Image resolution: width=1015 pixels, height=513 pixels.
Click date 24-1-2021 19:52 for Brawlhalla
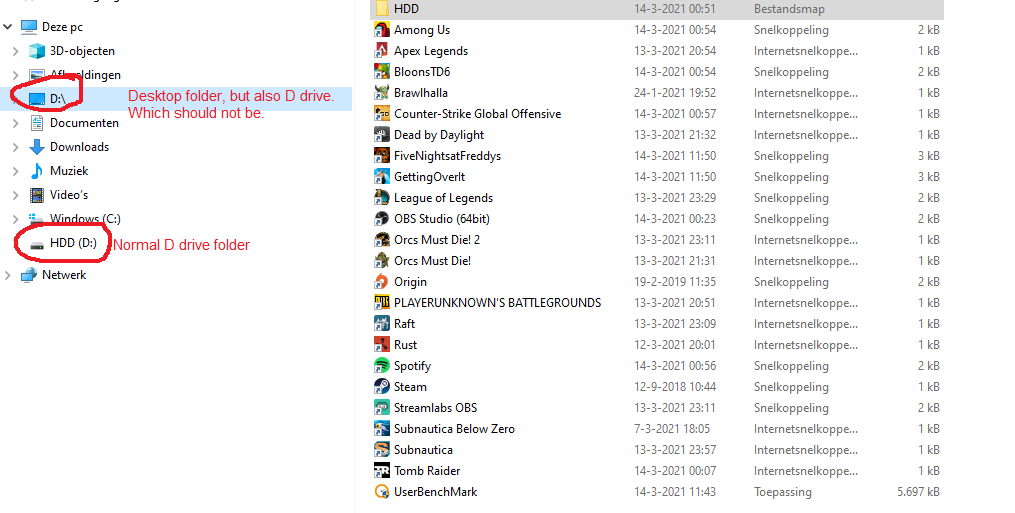pyautogui.click(x=675, y=93)
